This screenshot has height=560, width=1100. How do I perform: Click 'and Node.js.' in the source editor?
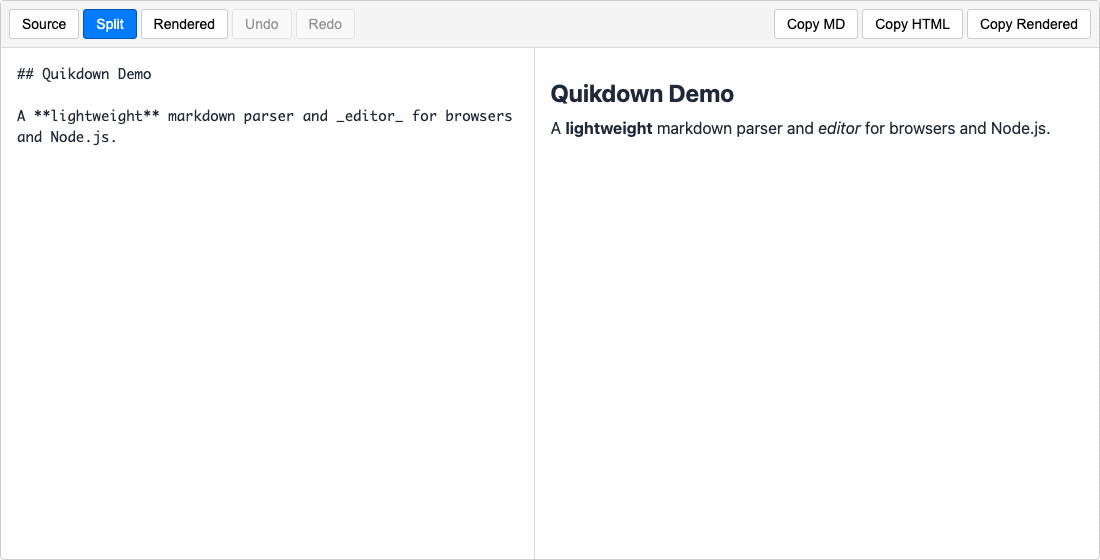[67, 137]
